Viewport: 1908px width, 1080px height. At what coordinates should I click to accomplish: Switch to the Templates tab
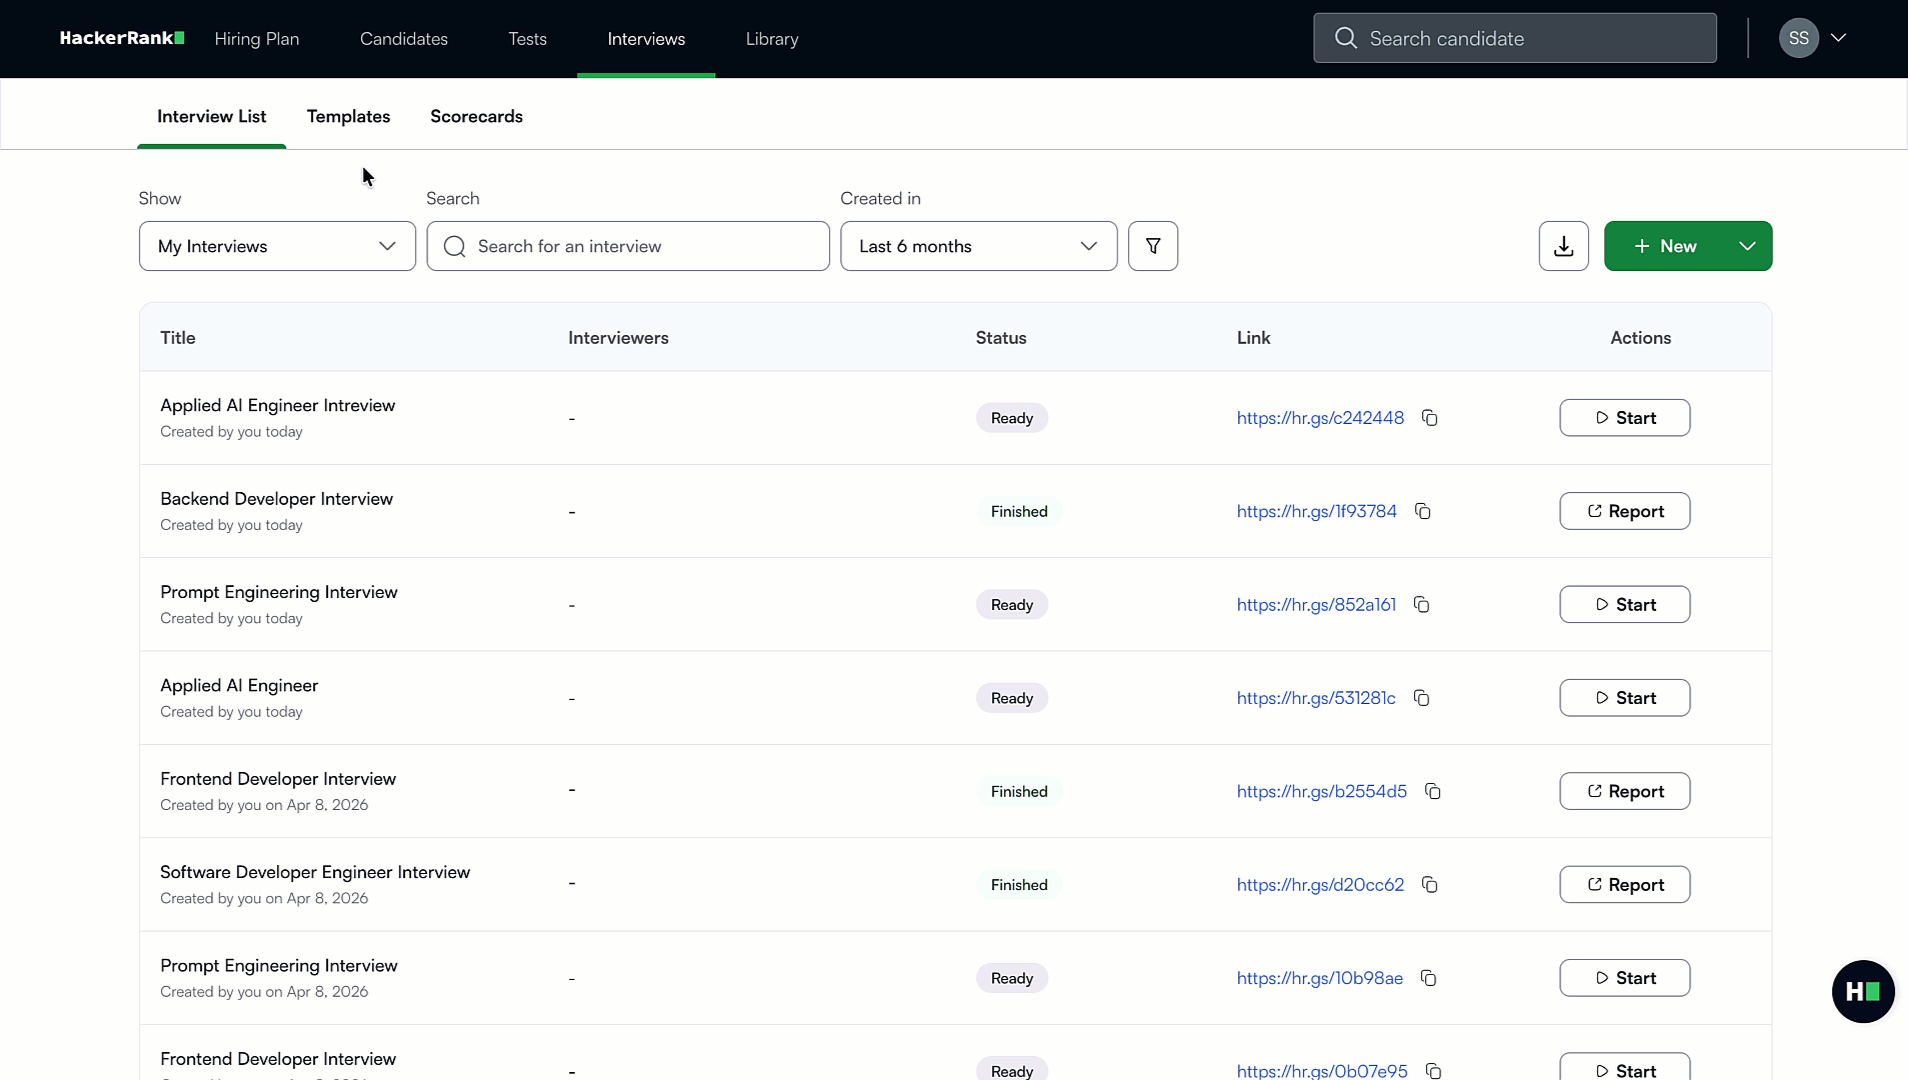pos(348,116)
